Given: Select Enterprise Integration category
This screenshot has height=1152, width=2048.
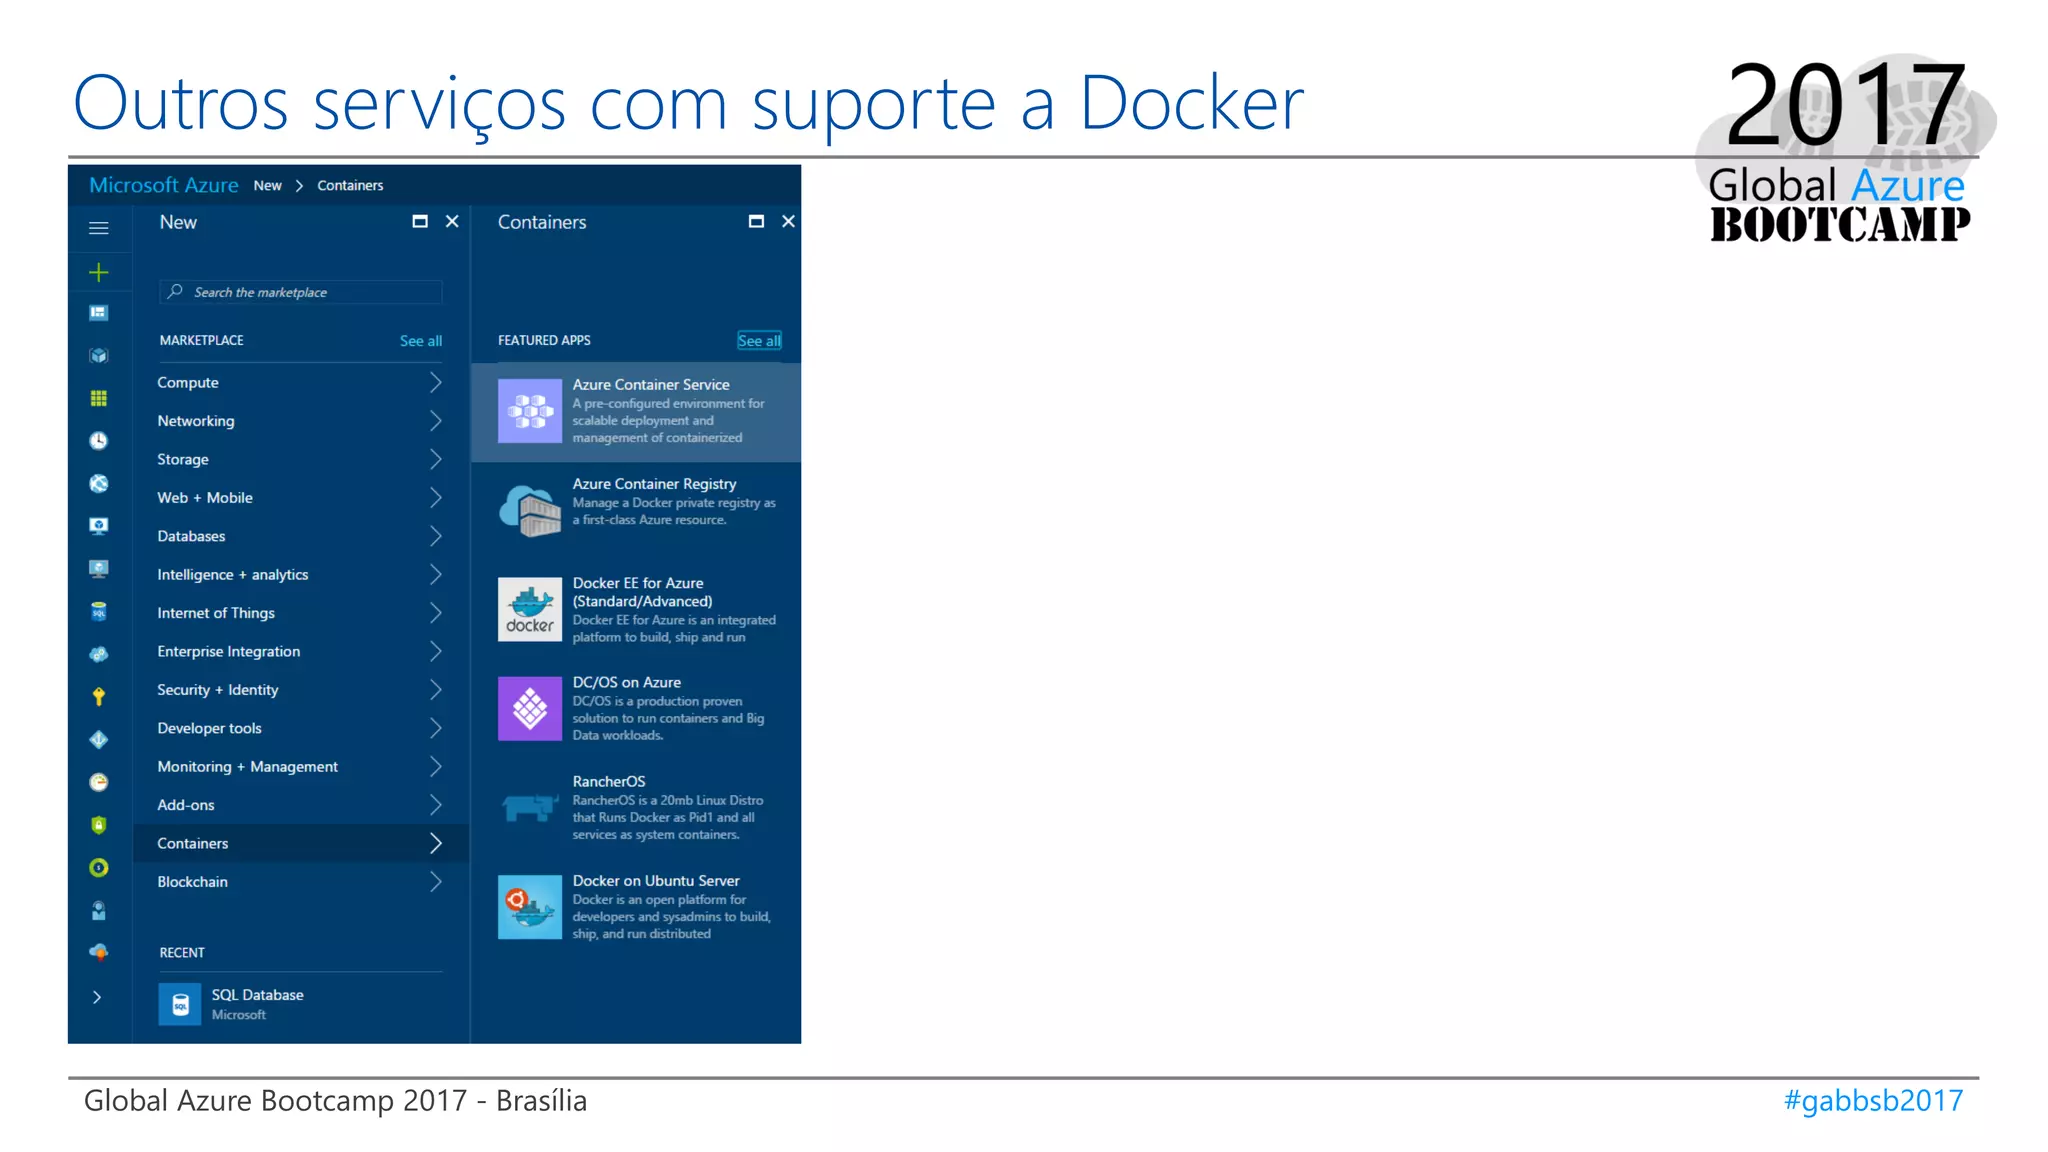Looking at the screenshot, I should point(301,651).
